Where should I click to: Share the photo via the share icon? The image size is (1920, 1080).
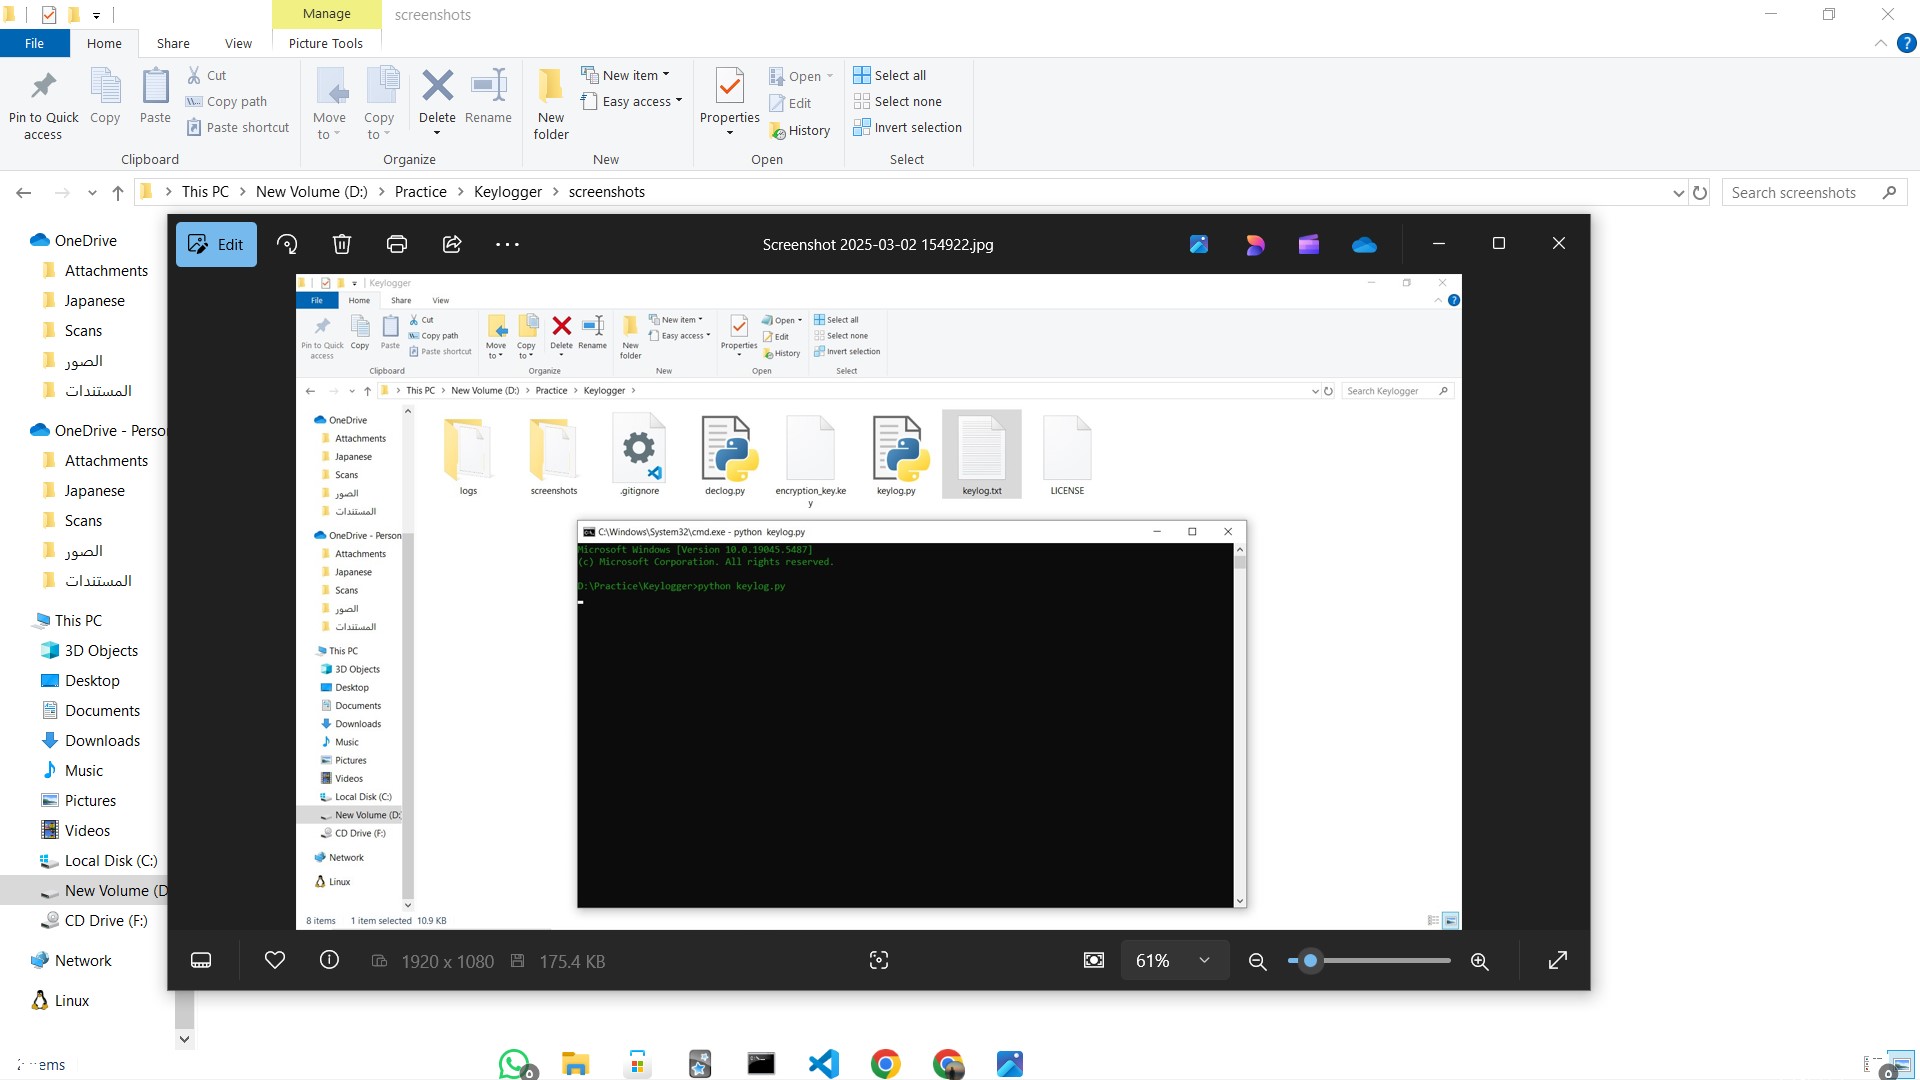tap(452, 244)
